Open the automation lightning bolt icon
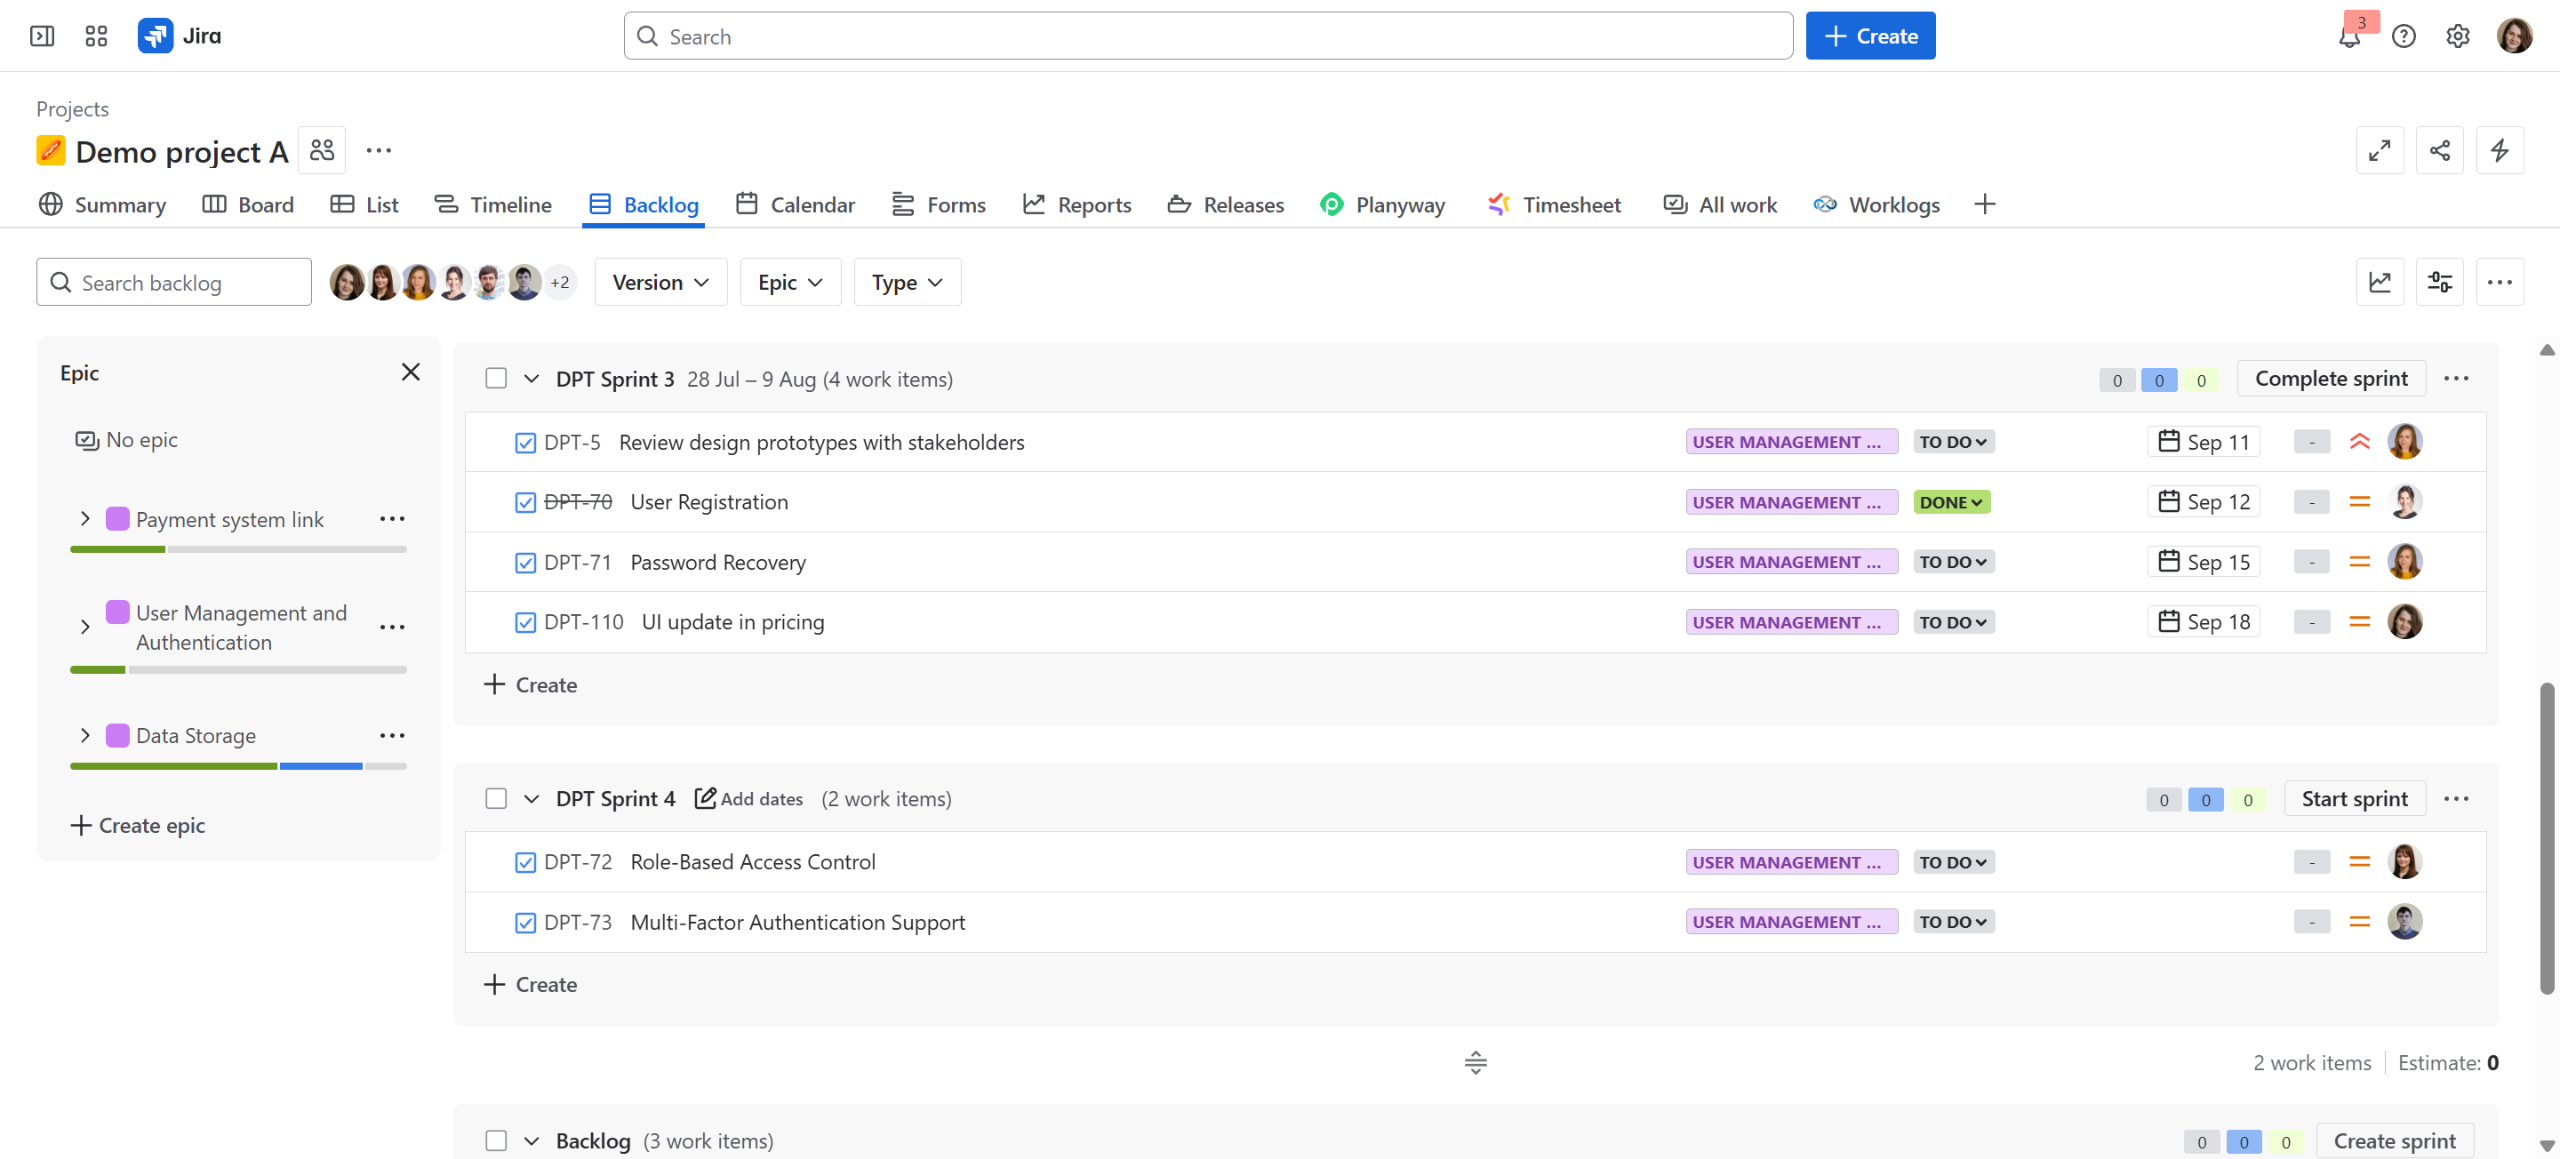 click(2499, 150)
